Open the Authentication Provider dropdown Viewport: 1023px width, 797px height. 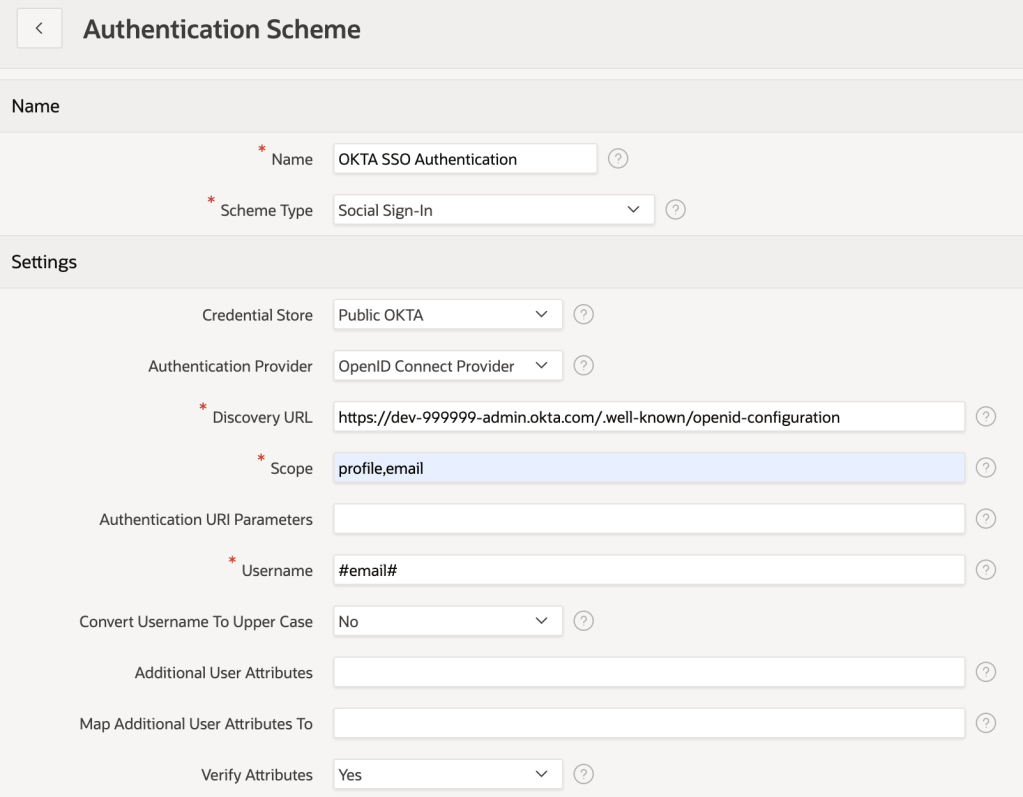(x=447, y=366)
